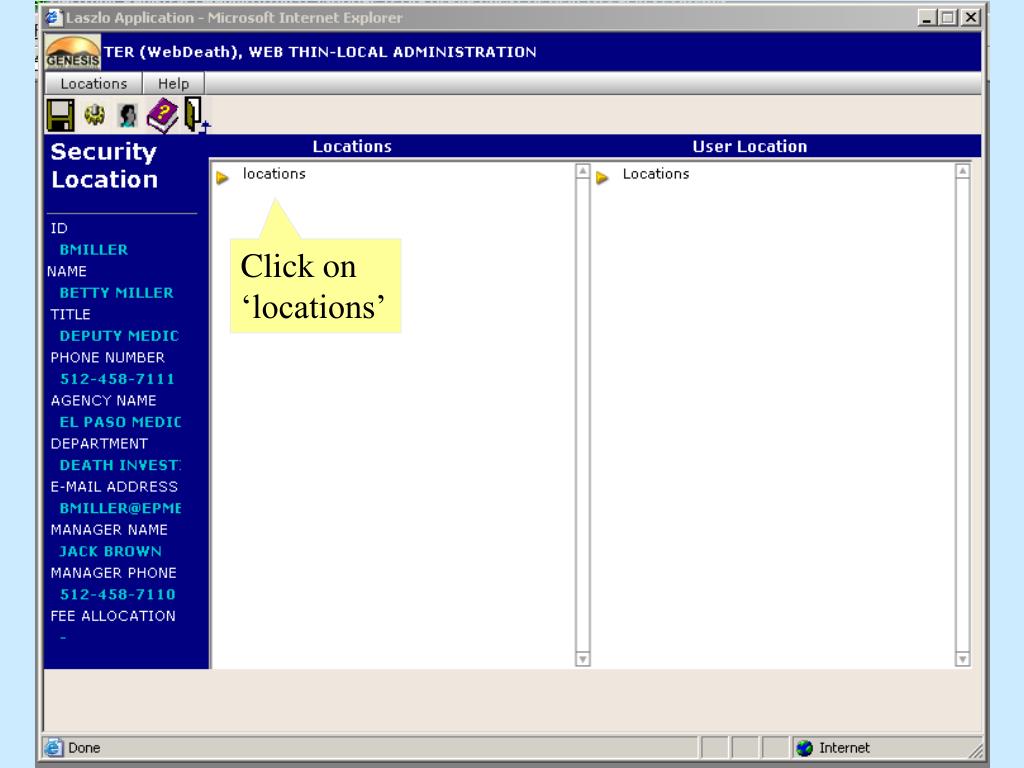Click department value DEATH INVEST
This screenshot has height=768, width=1024.
tap(120, 465)
